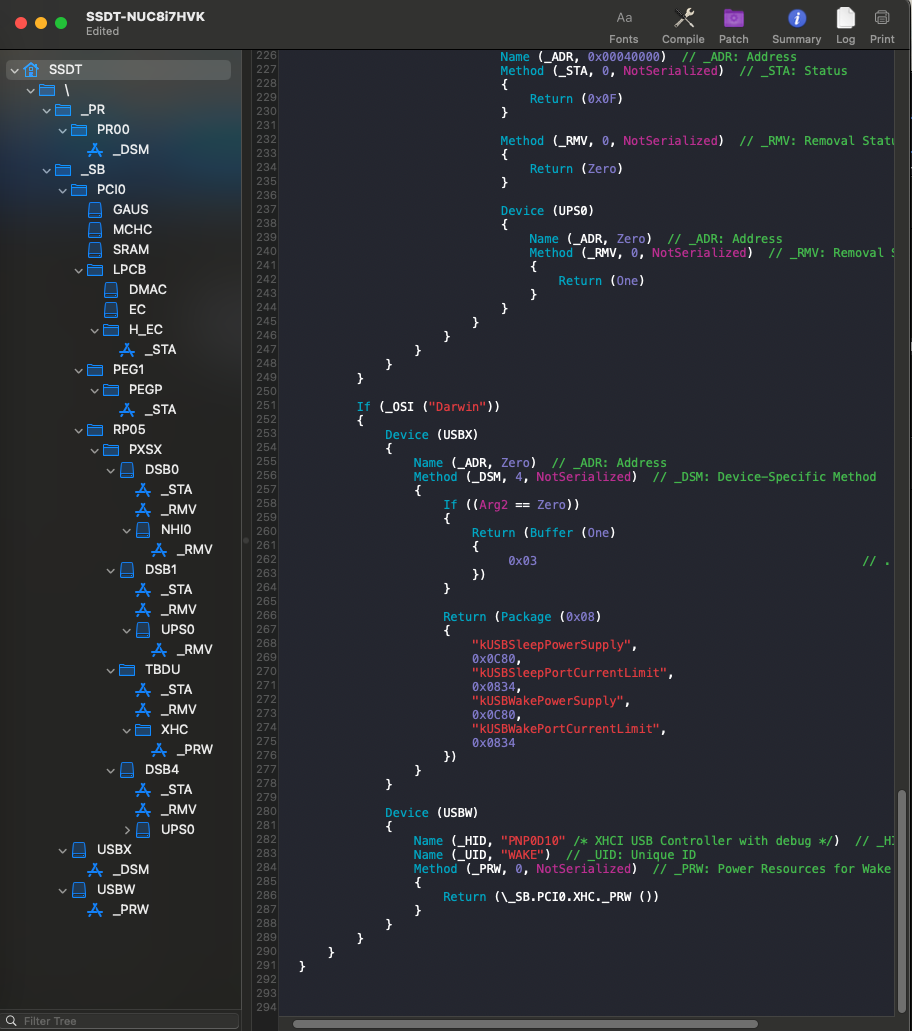Select PR00 in the tree
Viewport: 912px width, 1031px height.
pyautogui.click(x=113, y=130)
